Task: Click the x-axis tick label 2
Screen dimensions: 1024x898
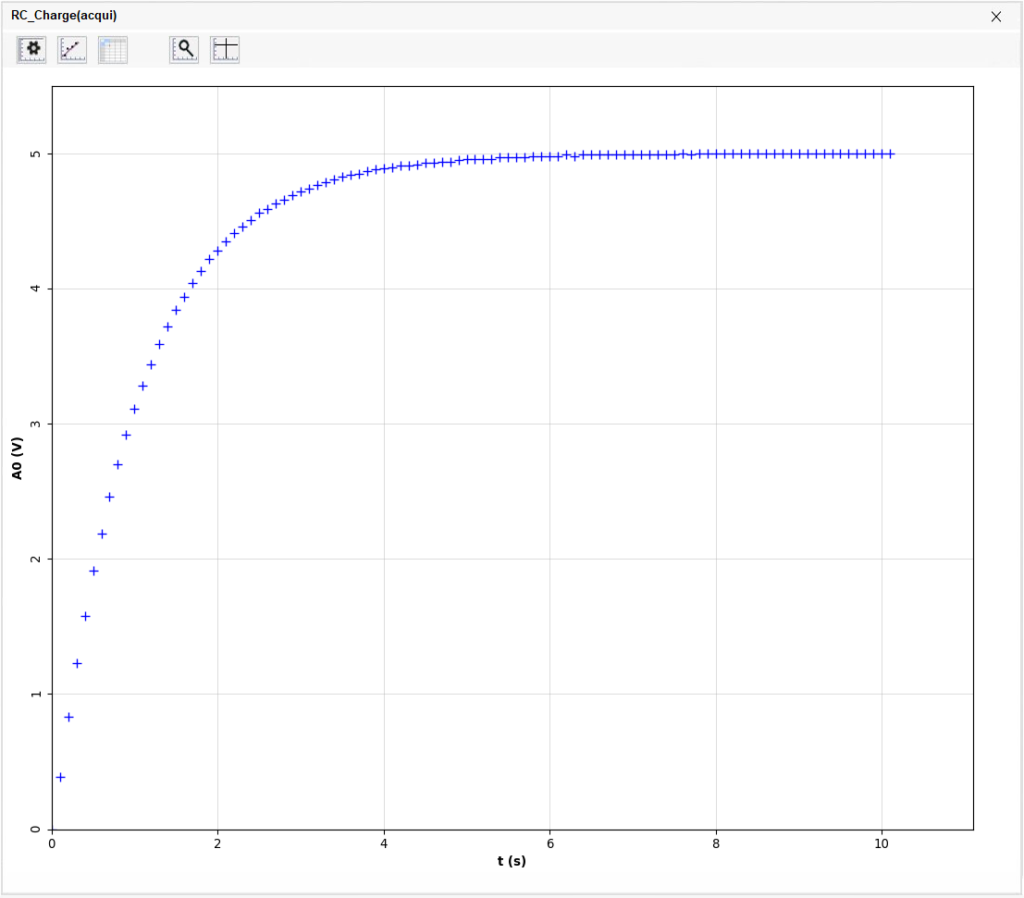Action: (218, 843)
